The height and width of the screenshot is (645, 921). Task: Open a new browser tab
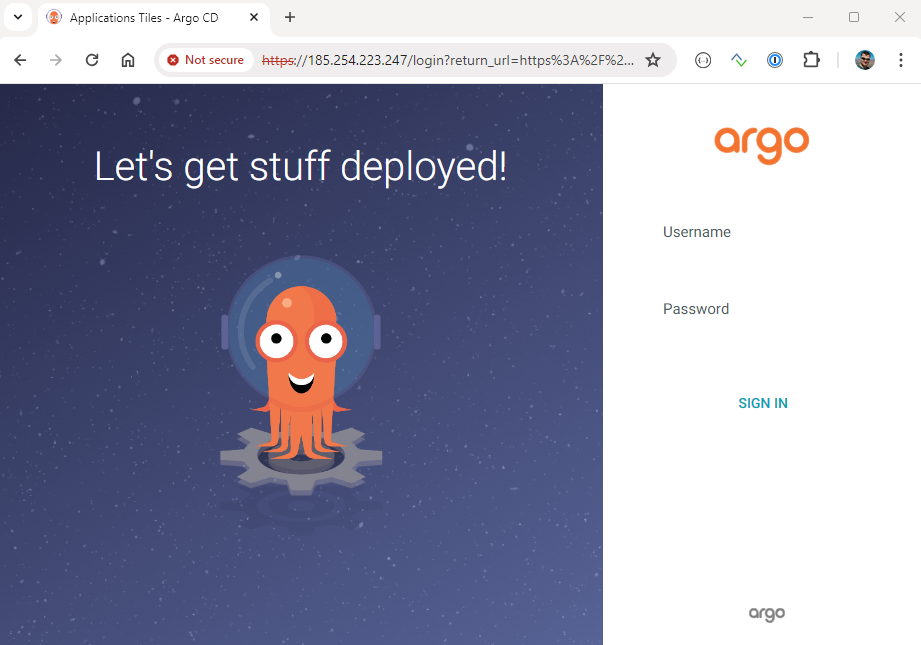point(290,17)
